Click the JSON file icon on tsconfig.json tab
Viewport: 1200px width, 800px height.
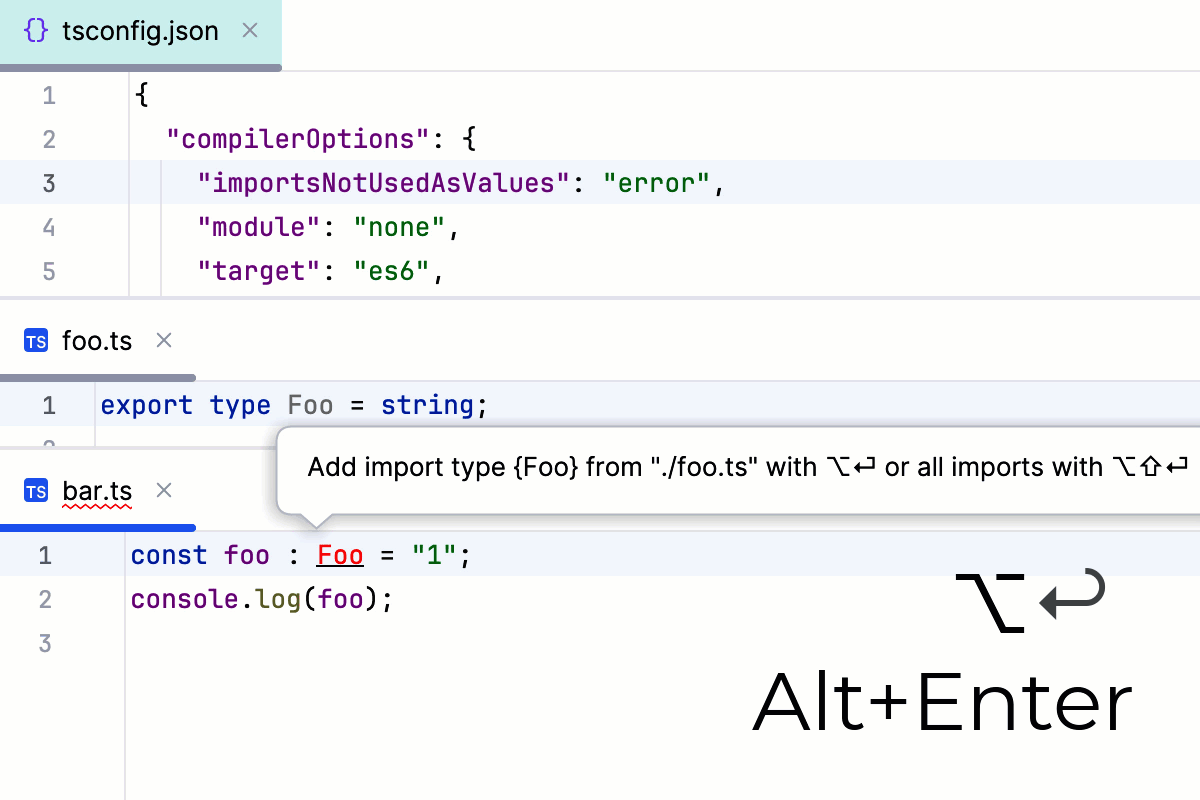(36, 31)
